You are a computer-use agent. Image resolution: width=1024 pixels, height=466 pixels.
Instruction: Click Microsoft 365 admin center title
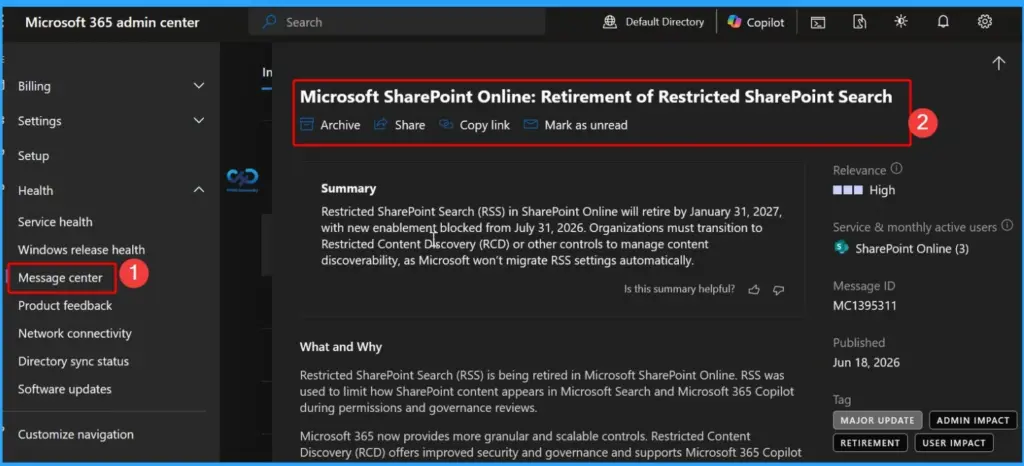point(112,22)
